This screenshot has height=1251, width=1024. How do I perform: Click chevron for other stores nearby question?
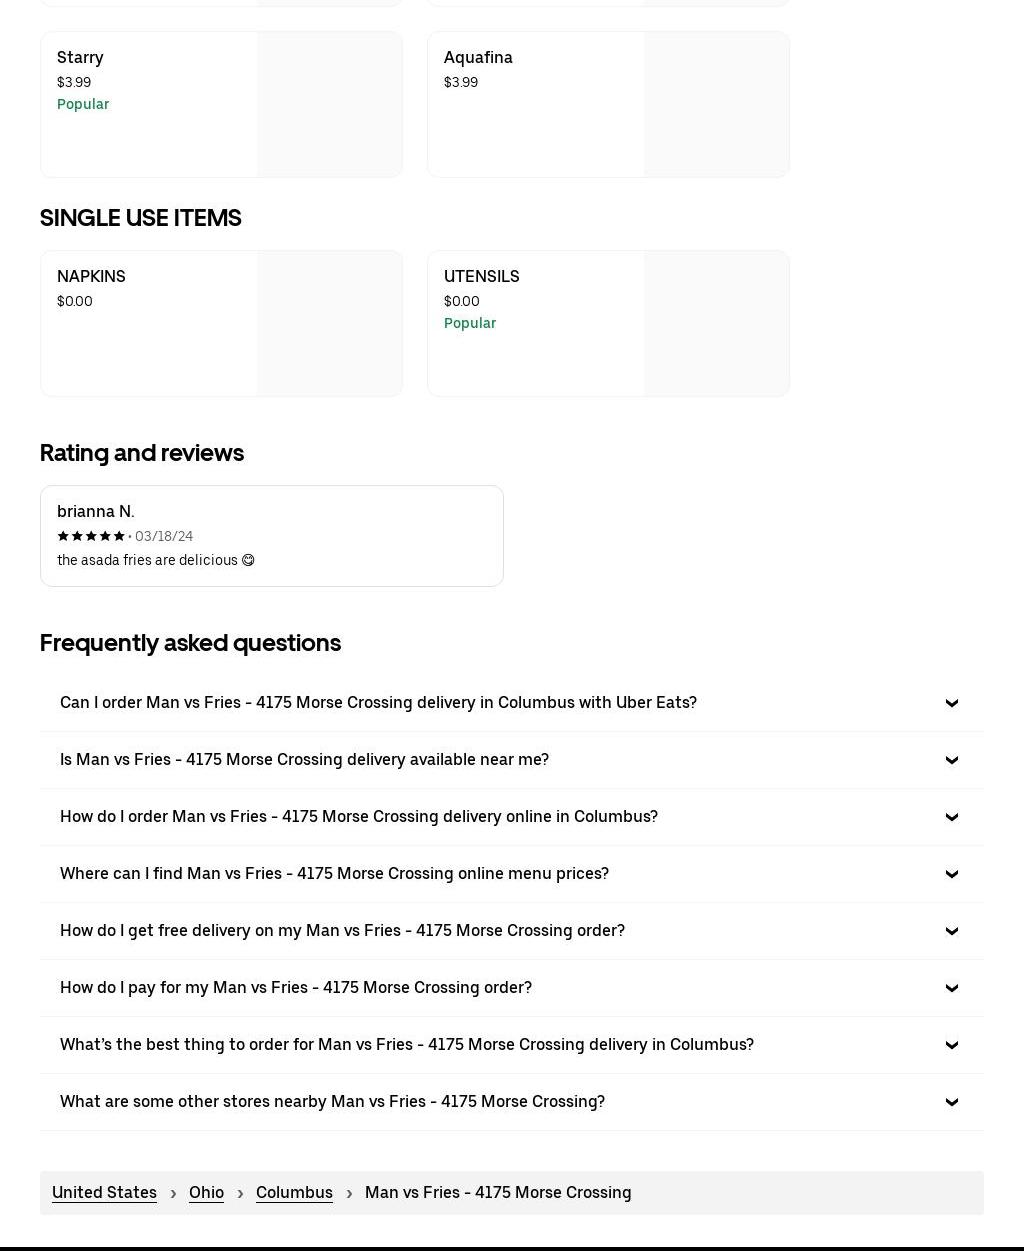click(951, 1102)
